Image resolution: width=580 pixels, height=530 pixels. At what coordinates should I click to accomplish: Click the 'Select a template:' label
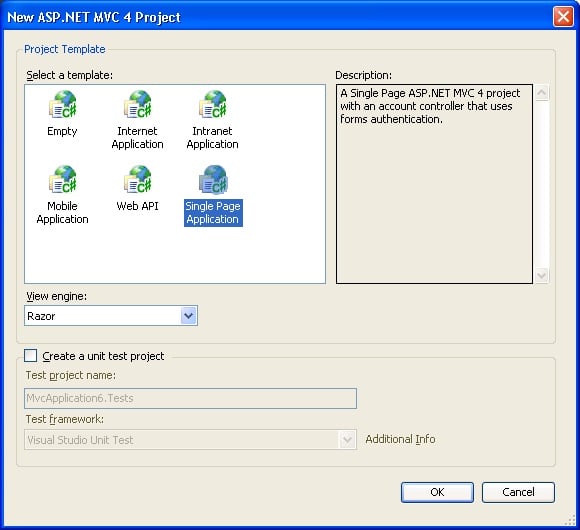coord(70,75)
